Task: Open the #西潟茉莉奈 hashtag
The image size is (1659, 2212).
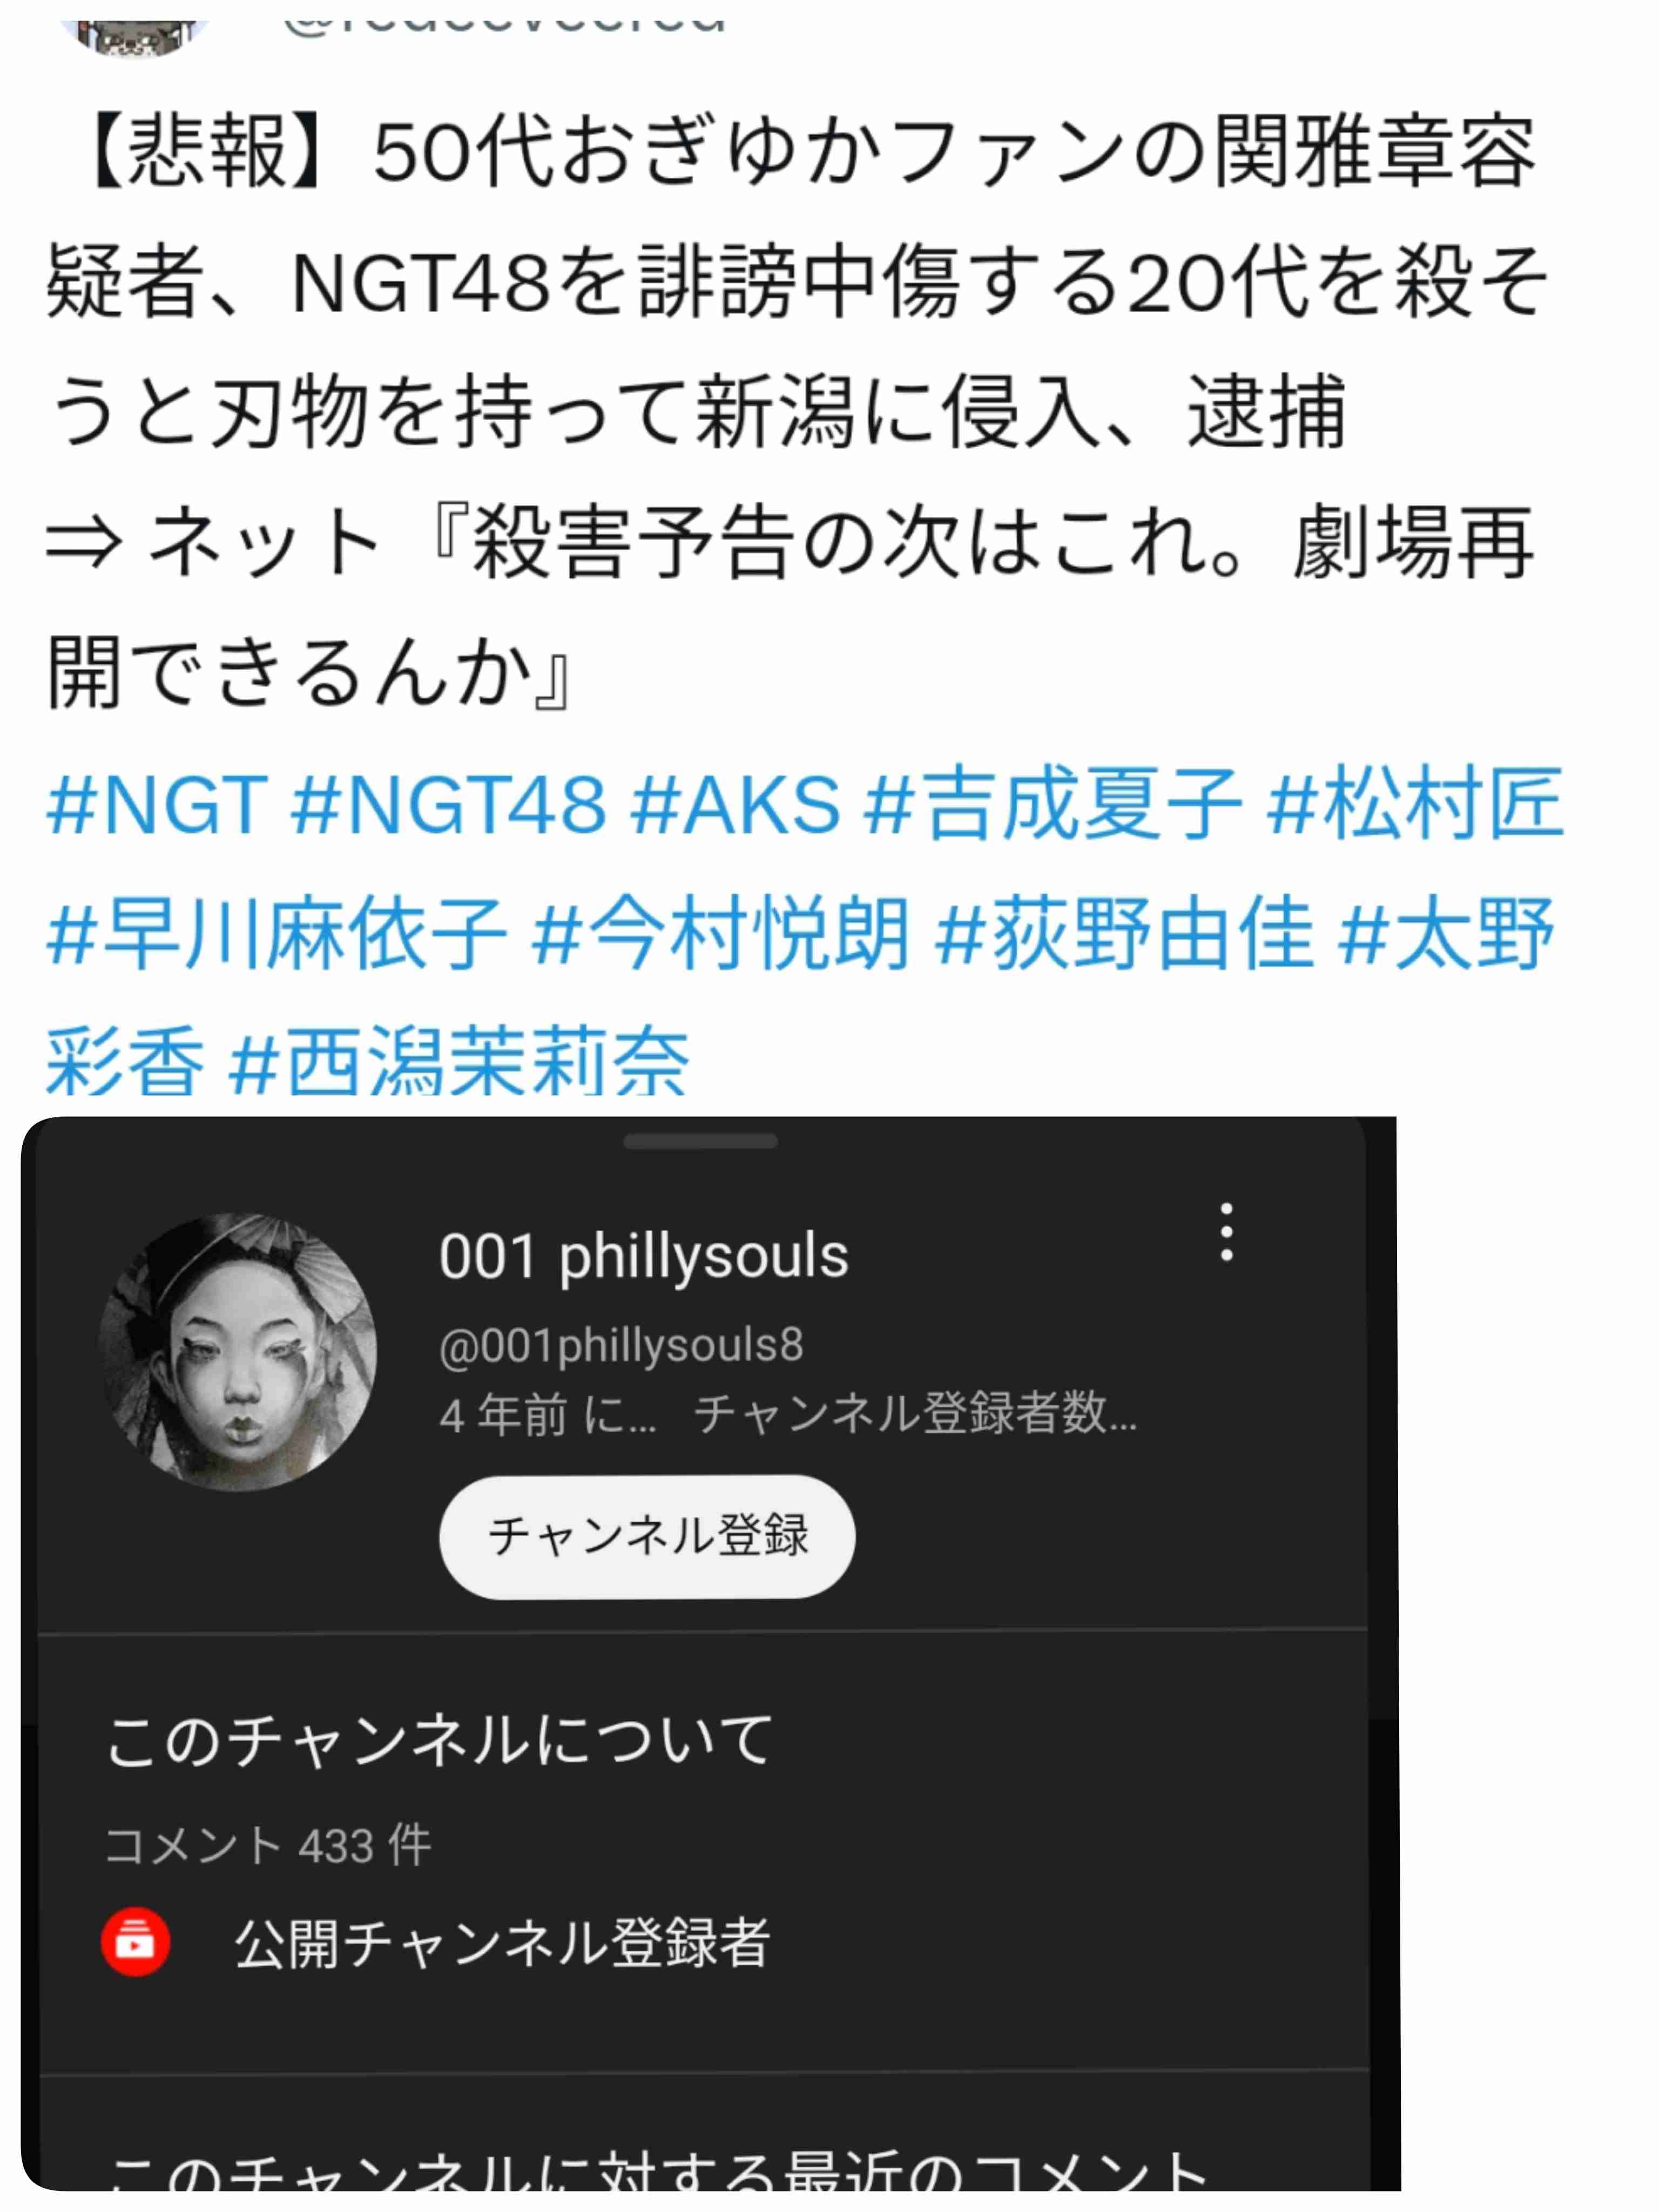Action: pyautogui.click(x=459, y=1060)
